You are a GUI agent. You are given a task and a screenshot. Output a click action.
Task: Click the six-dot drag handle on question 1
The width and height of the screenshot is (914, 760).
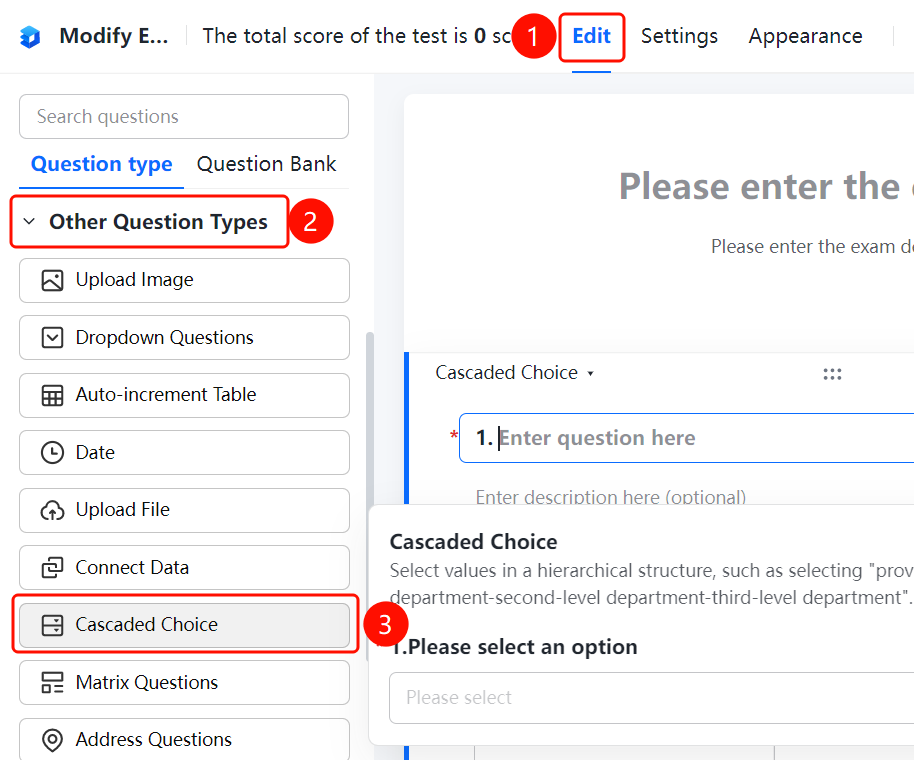pos(832,374)
